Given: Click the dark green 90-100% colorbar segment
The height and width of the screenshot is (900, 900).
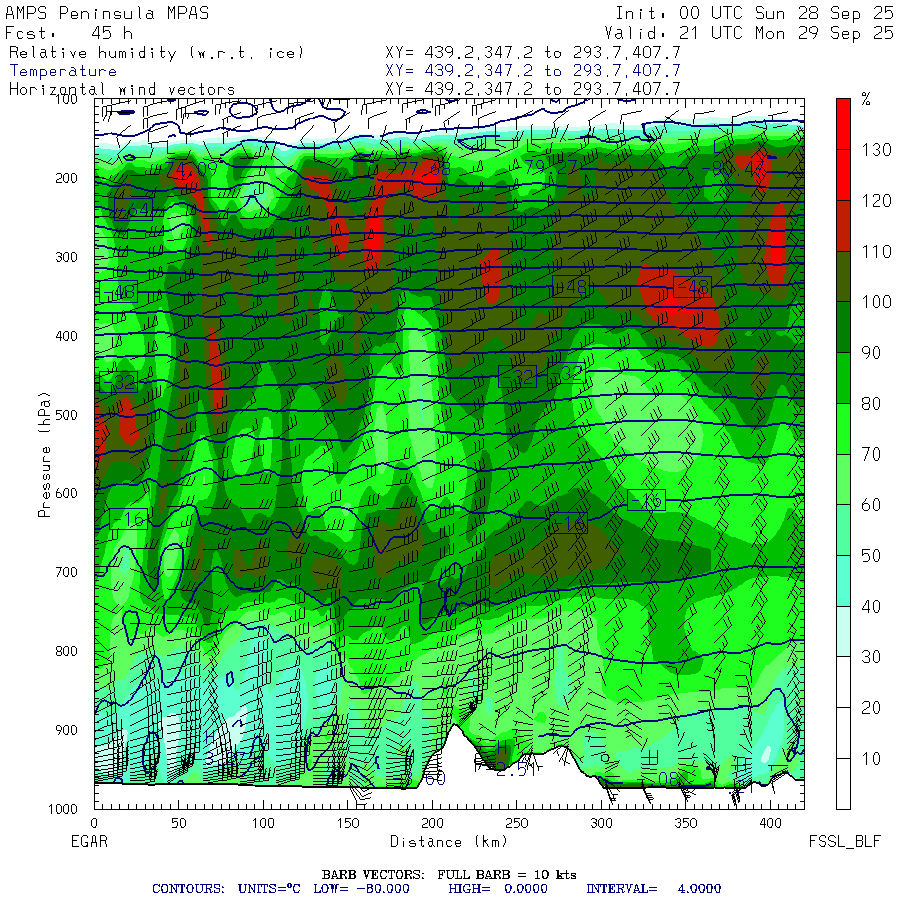Looking at the screenshot, I should 843,327.
